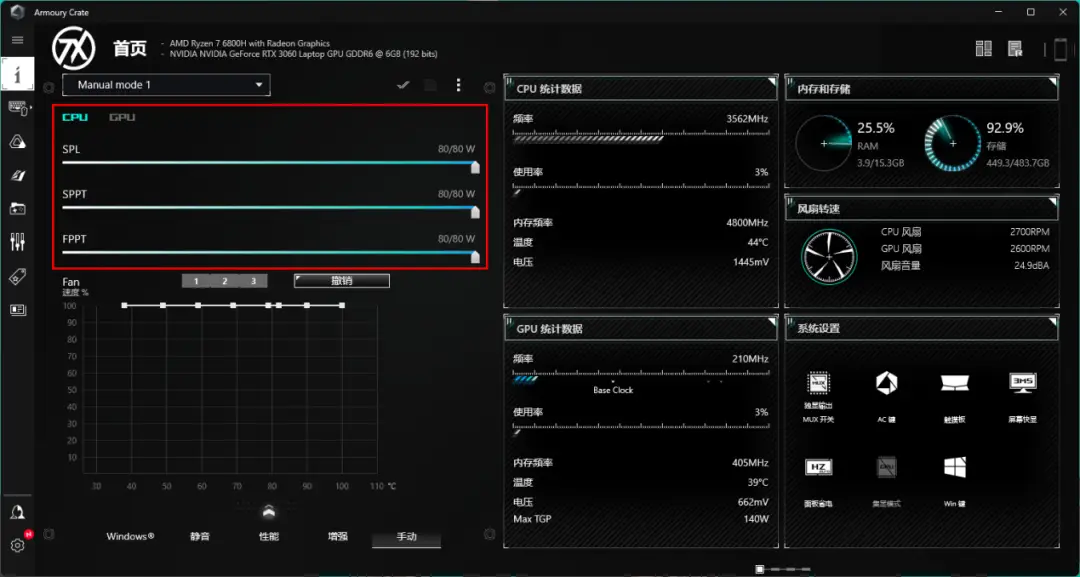Screen dimensions: 1080x577
Task: Click the CPU frequency 3562MHz value
Action: pyautogui.click(x=747, y=118)
